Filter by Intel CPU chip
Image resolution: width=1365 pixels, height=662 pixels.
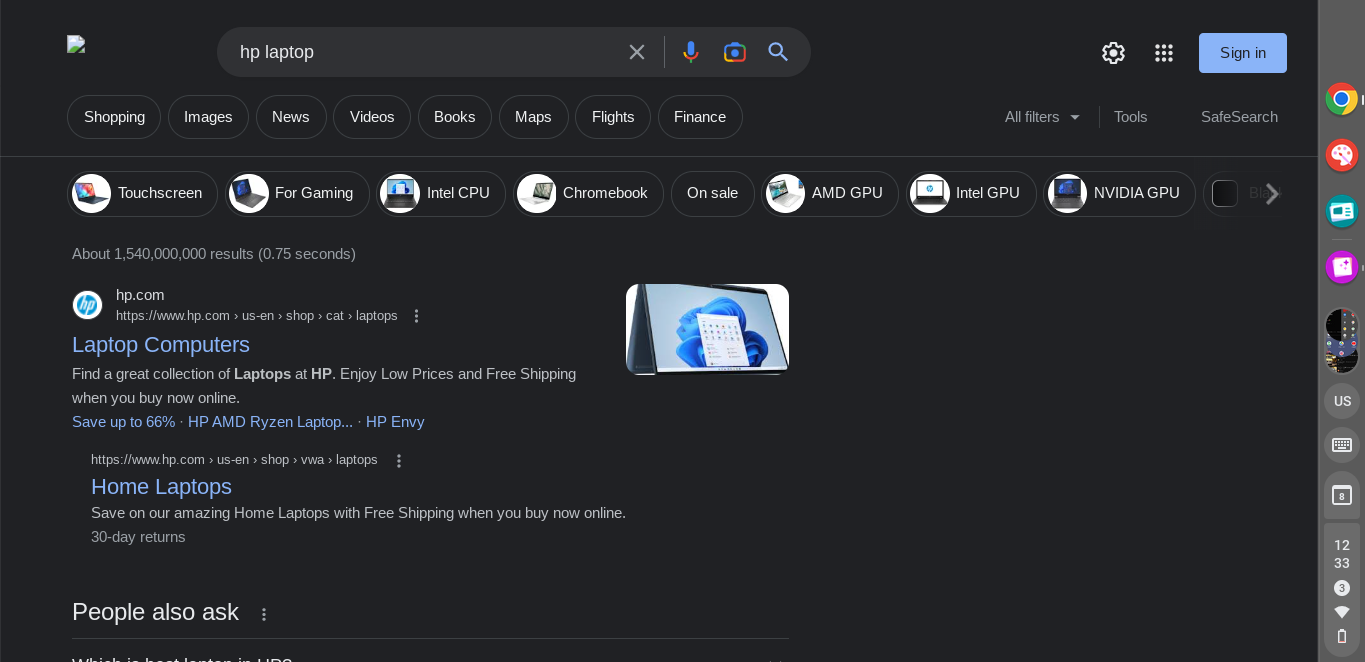(441, 194)
